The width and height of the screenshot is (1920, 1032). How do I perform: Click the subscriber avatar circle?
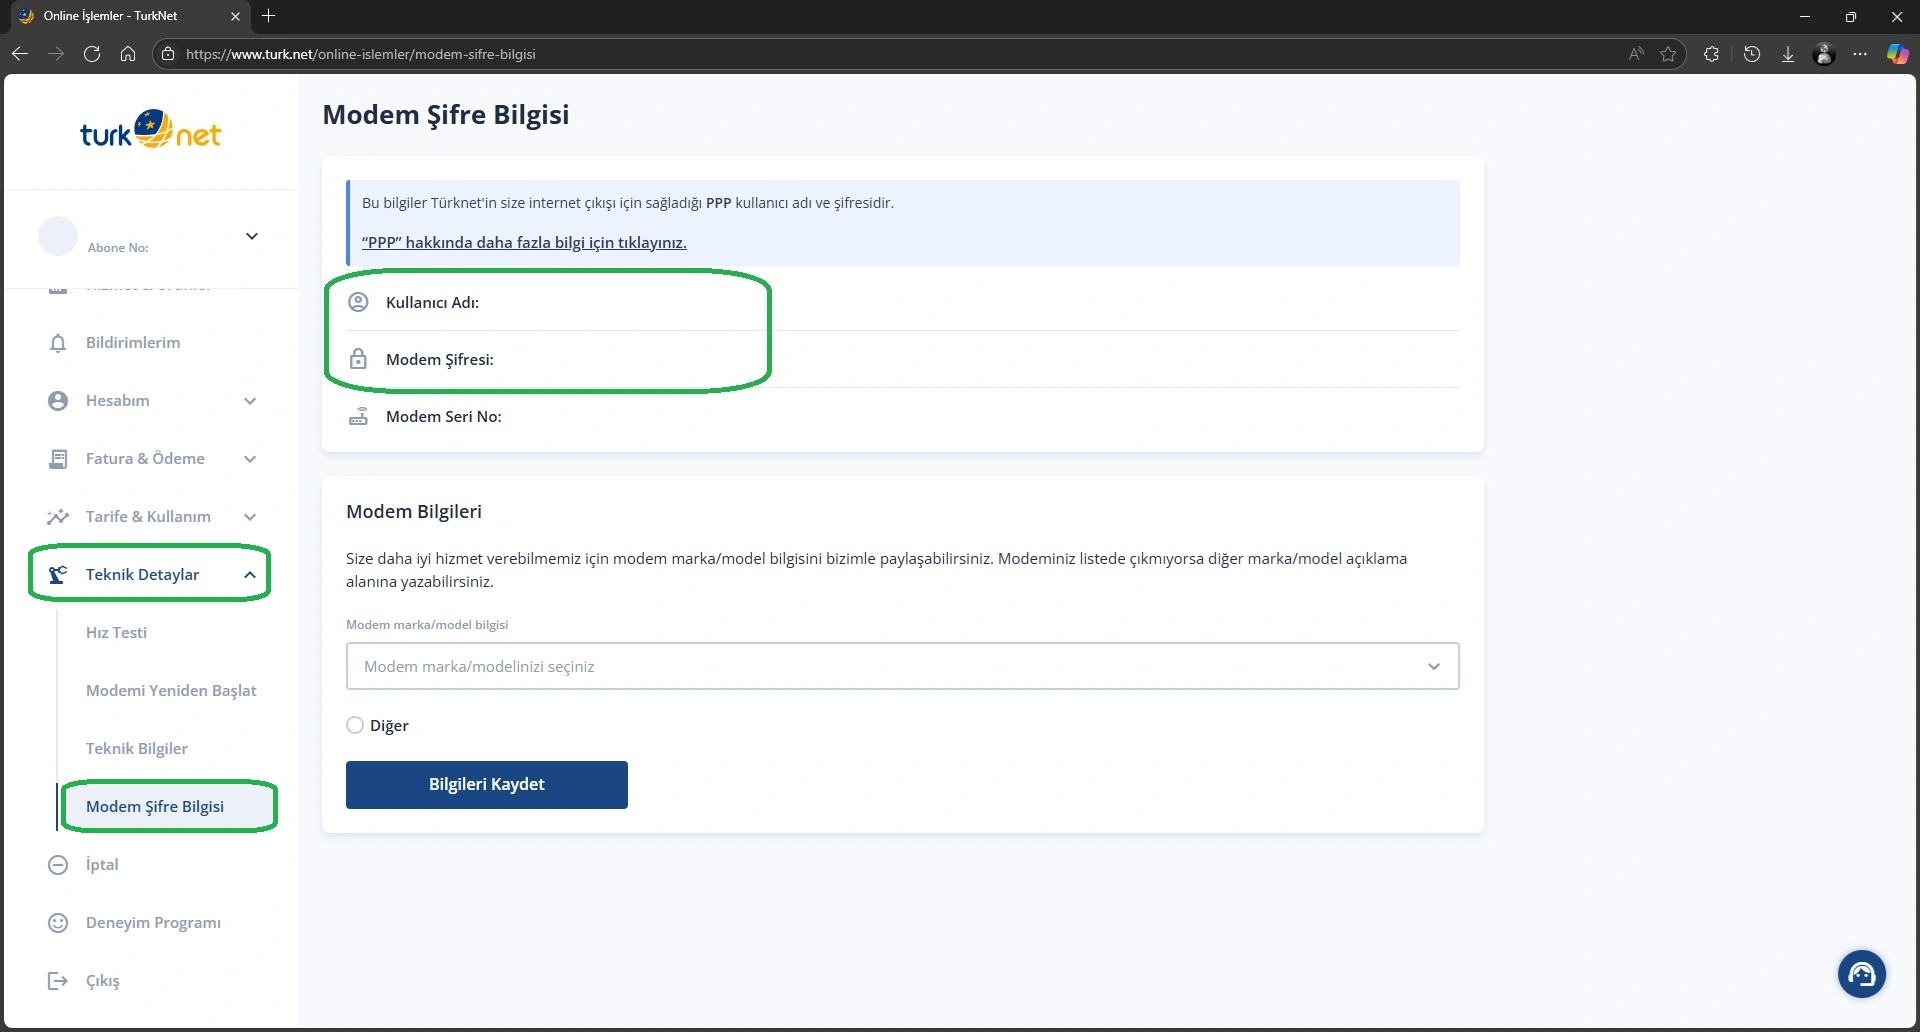point(58,236)
